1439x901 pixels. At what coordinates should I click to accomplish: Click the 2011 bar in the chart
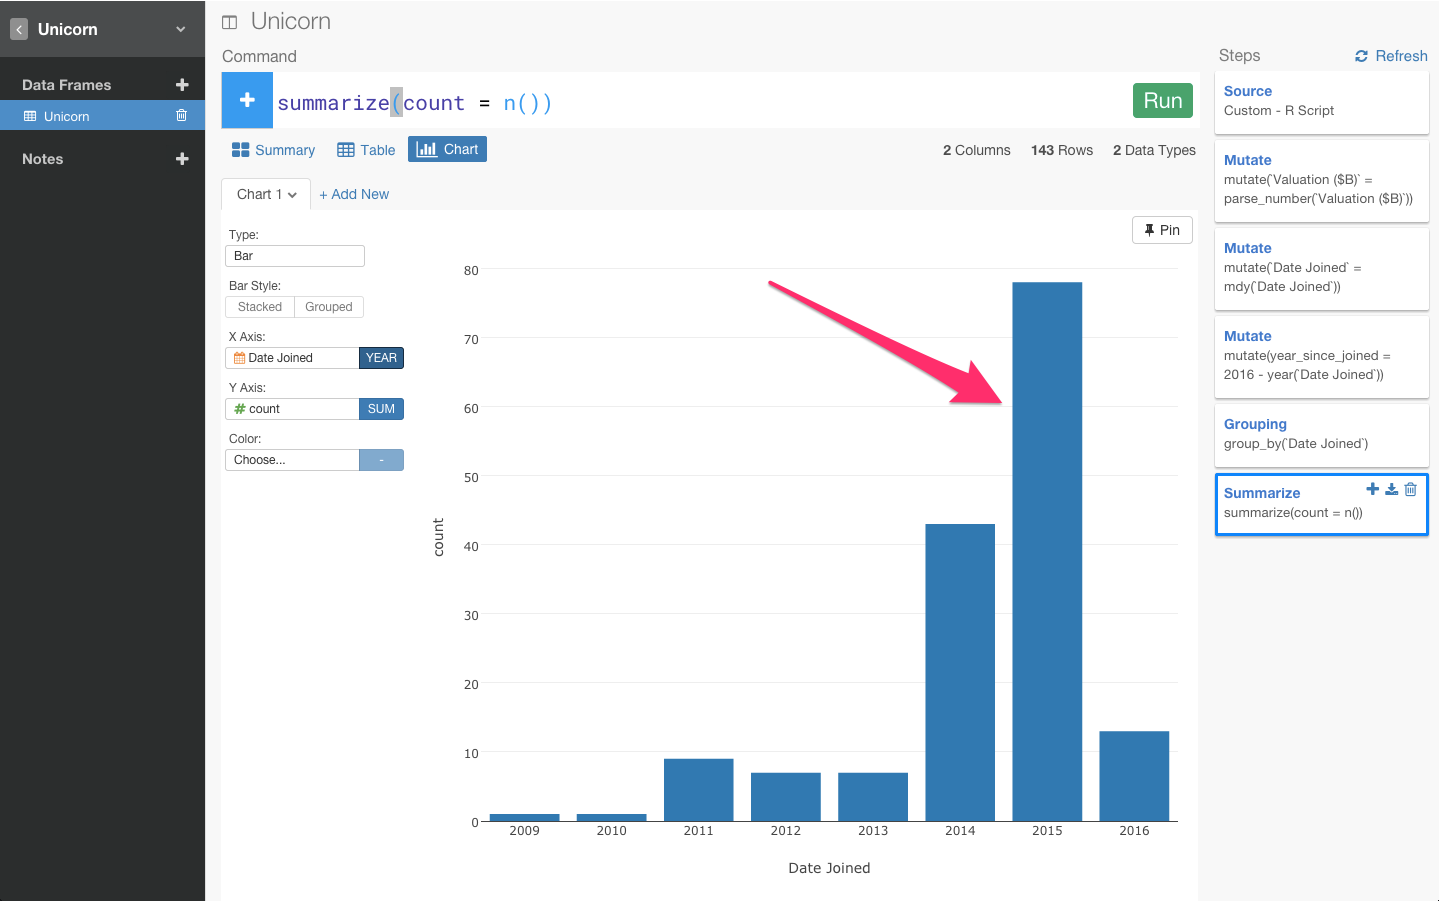pos(699,790)
